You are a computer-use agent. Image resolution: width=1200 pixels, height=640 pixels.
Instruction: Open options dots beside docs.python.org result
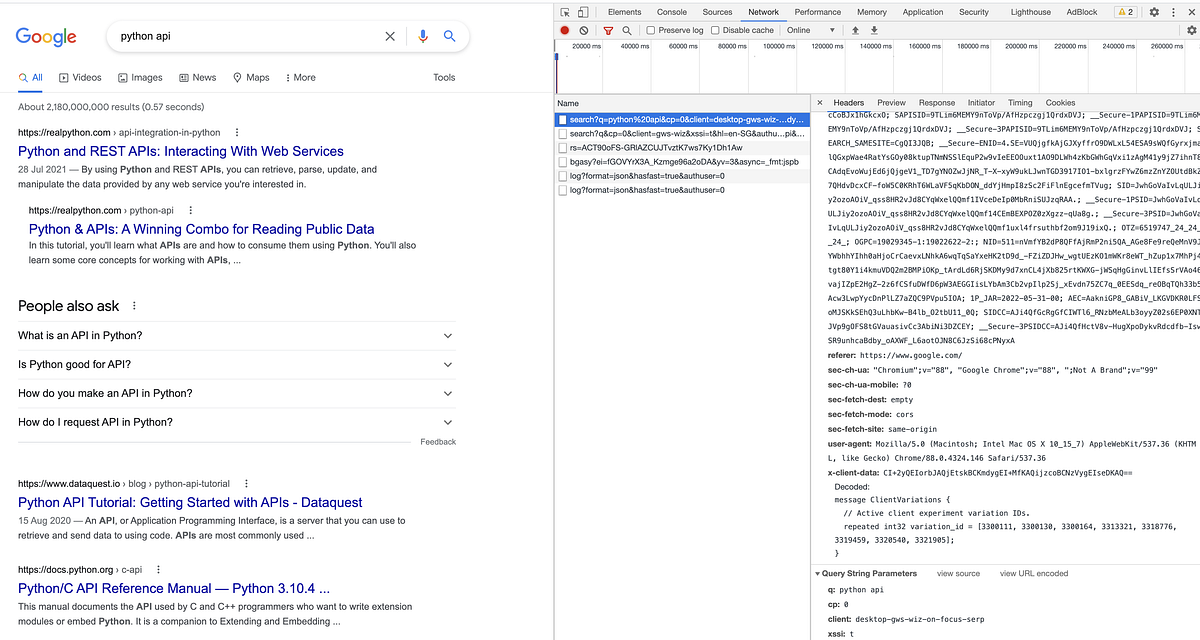pos(157,570)
